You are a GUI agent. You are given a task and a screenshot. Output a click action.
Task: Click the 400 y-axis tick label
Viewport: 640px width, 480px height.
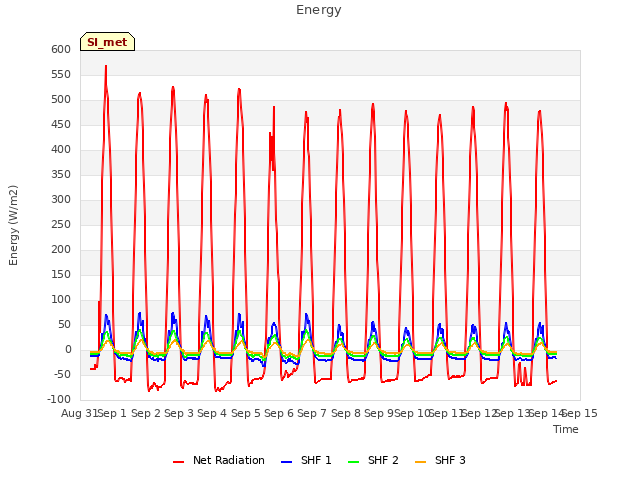(x=61, y=149)
